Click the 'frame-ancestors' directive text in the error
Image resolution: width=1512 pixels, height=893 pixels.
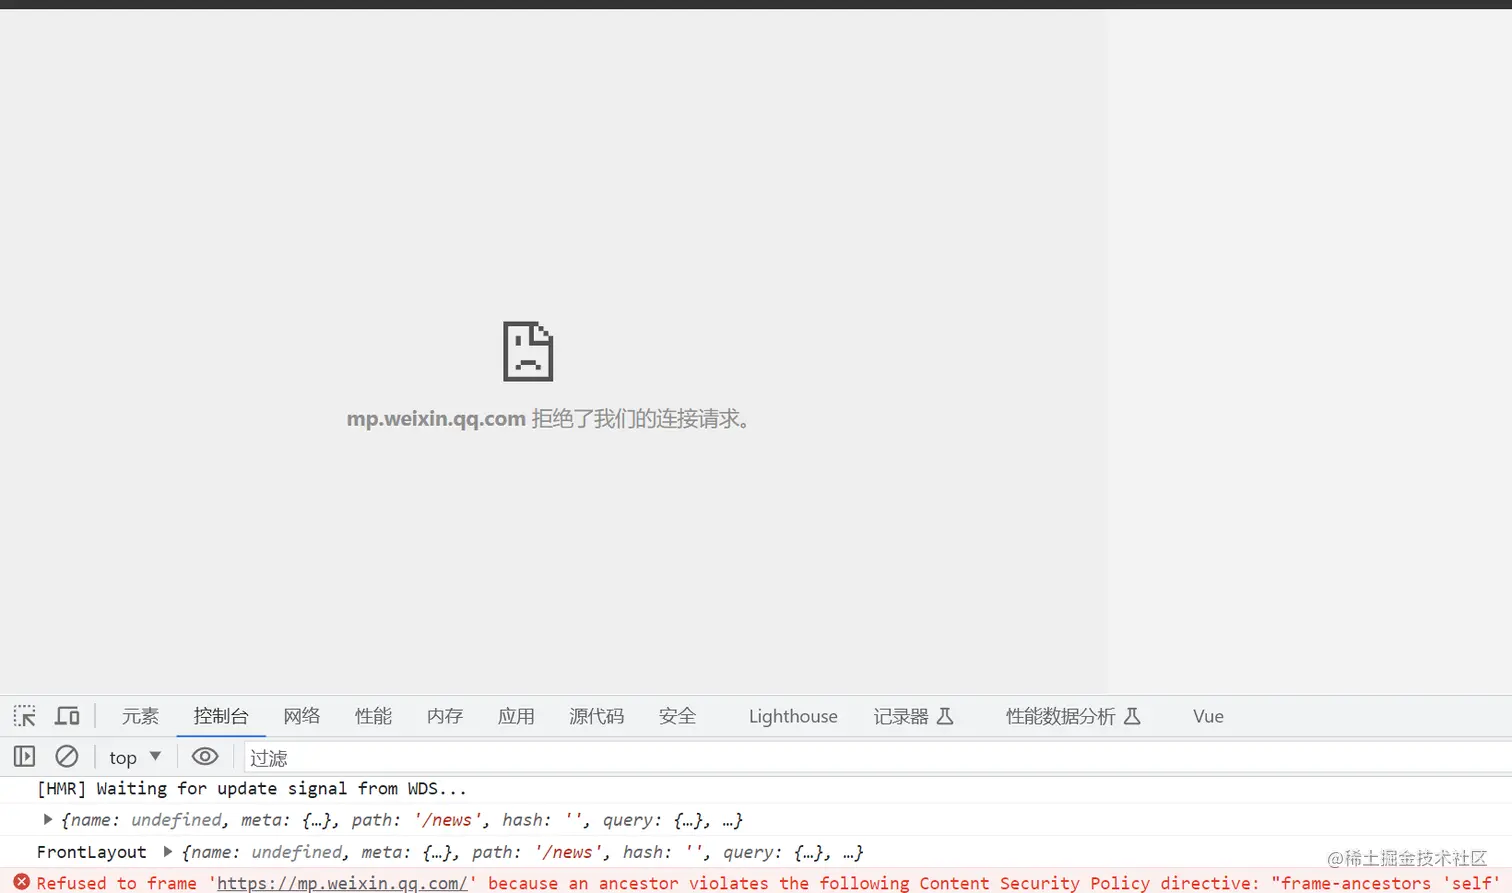pyautogui.click(x=1355, y=883)
